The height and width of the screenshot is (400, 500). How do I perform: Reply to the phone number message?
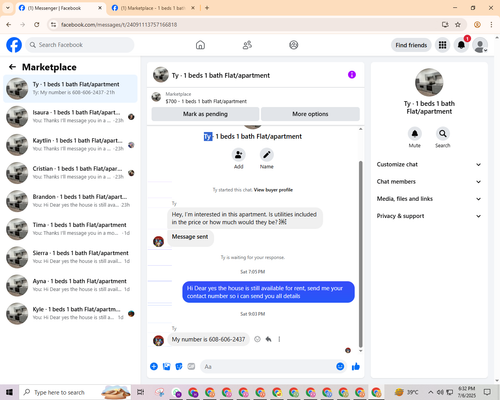268,339
